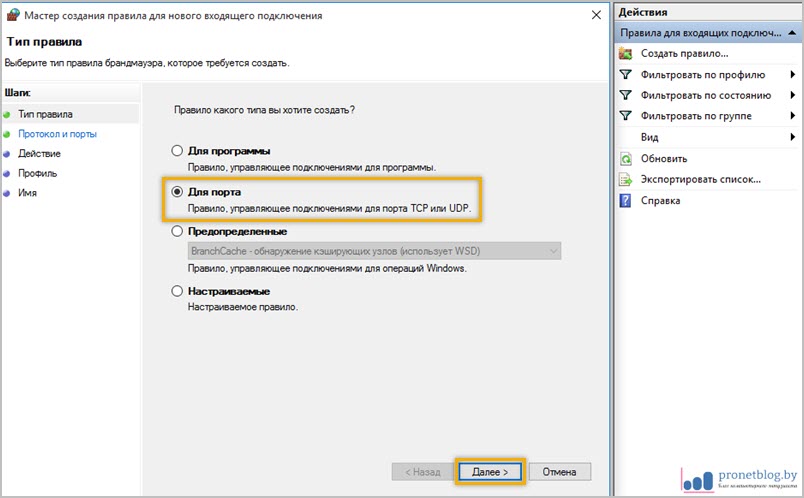The width and height of the screenshot is (804, 498).
Task: Choose the "Настраиваемые" radio option
Action: pos(177,291)
